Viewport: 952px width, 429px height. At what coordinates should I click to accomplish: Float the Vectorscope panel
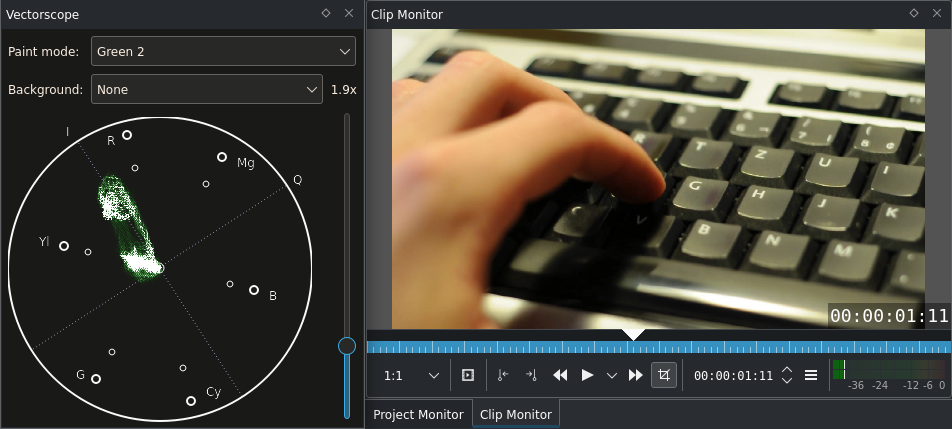click(x=326, y=13)
